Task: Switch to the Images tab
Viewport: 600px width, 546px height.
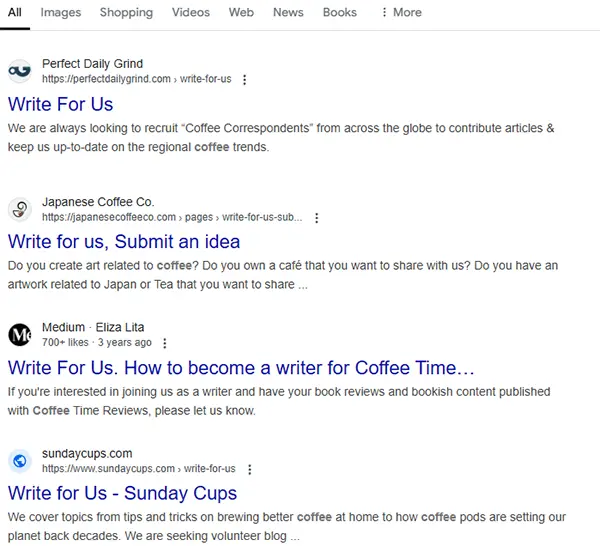Action: (x=61, y=13)
